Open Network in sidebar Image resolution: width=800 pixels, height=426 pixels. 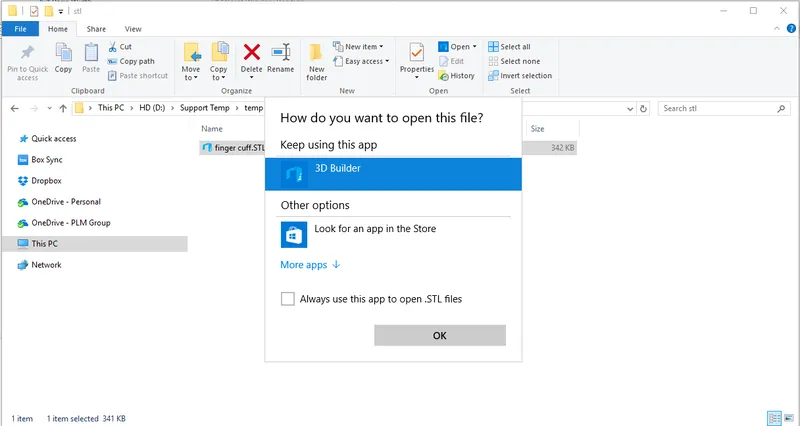pos(40,265)
